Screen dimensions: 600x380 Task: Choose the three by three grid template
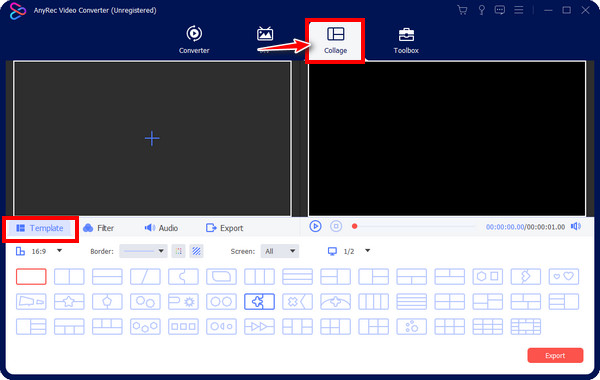[x=488, y=327]
